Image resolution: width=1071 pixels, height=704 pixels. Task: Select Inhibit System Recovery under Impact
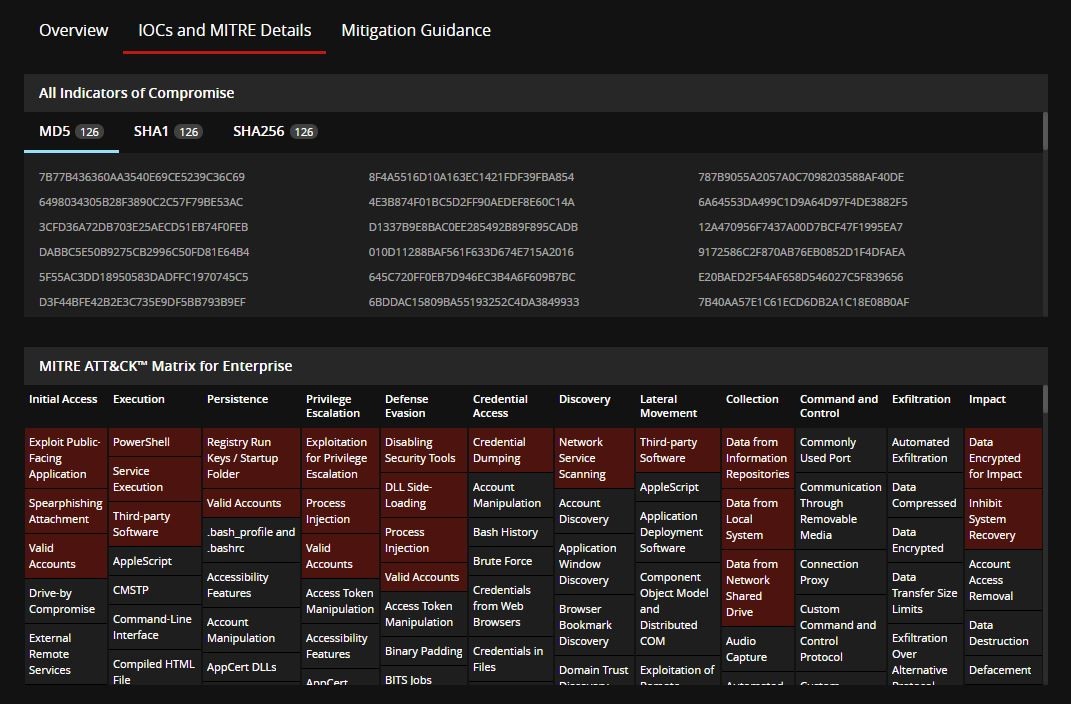(x=1001, y=527)
